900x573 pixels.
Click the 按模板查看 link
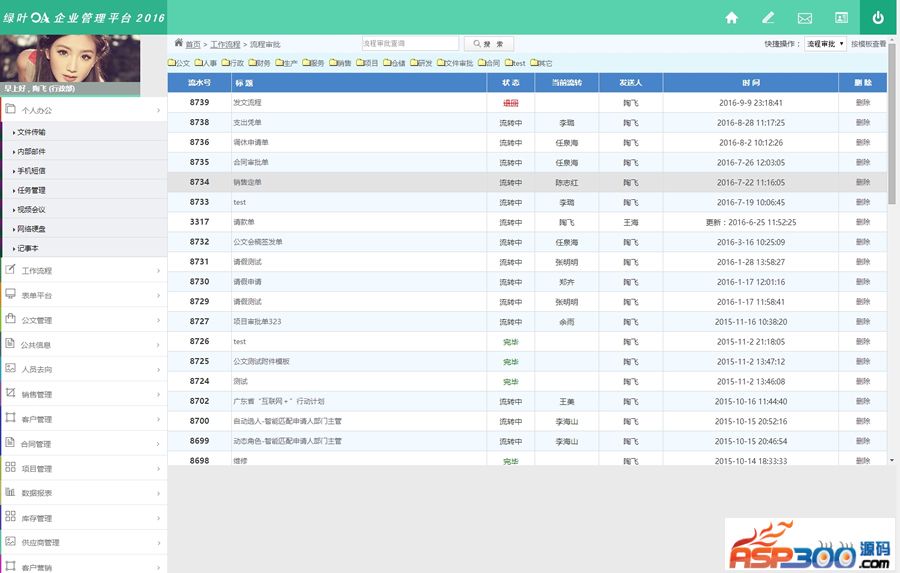point(868,44)
